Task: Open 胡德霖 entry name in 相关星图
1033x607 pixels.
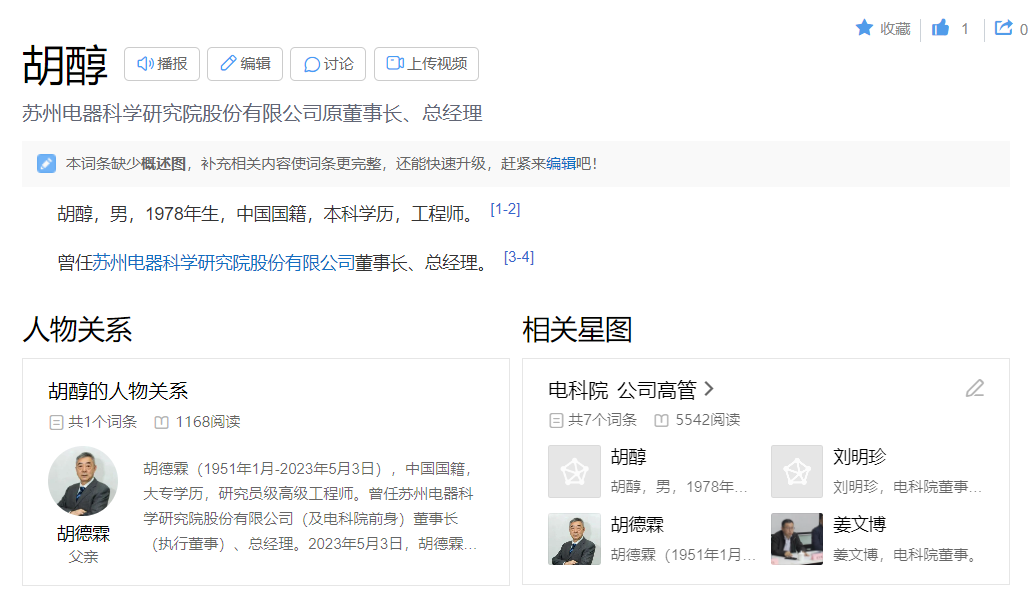Action: [x=637, y=525]
